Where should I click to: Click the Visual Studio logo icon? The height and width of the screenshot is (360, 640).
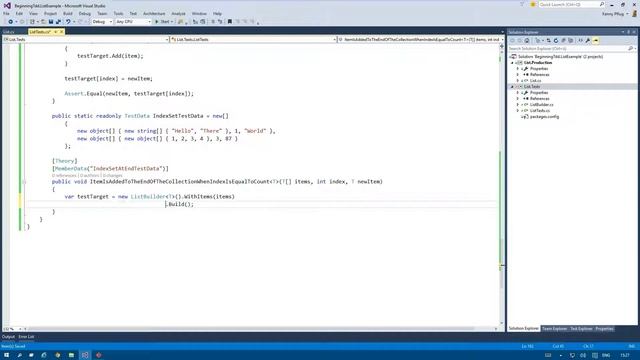(7, 6)
